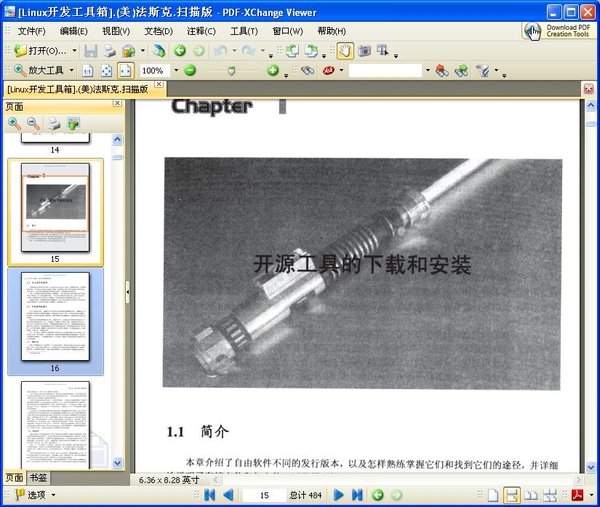The height and width of the screenshot is (507, 600).
Task: Click the search options funnel icon
Action: (x=483, y=71)
